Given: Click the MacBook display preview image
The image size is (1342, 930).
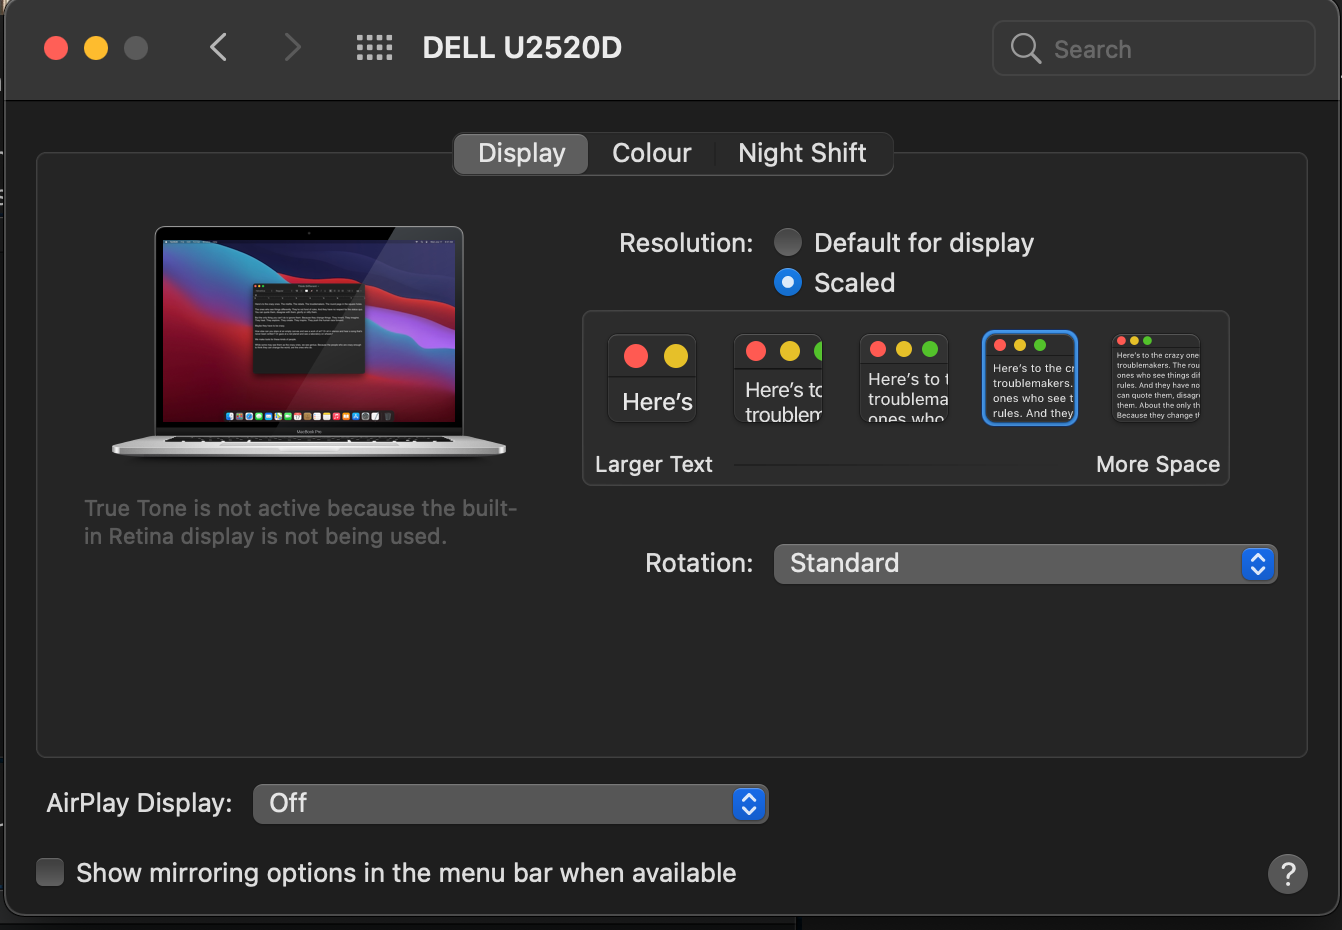Looking at the screenshot, I should click(309, 341).
